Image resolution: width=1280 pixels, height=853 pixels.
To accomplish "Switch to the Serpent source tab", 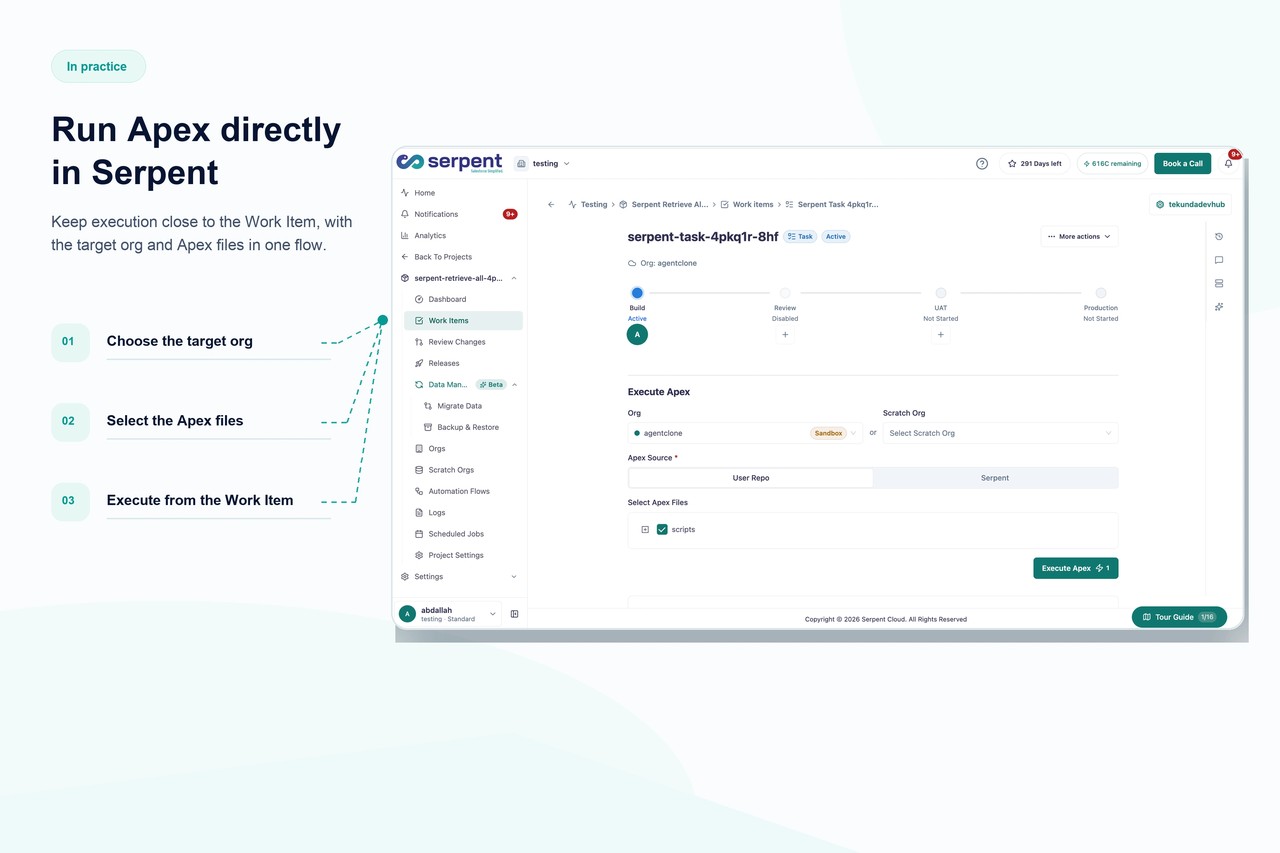I will point(995,478).
